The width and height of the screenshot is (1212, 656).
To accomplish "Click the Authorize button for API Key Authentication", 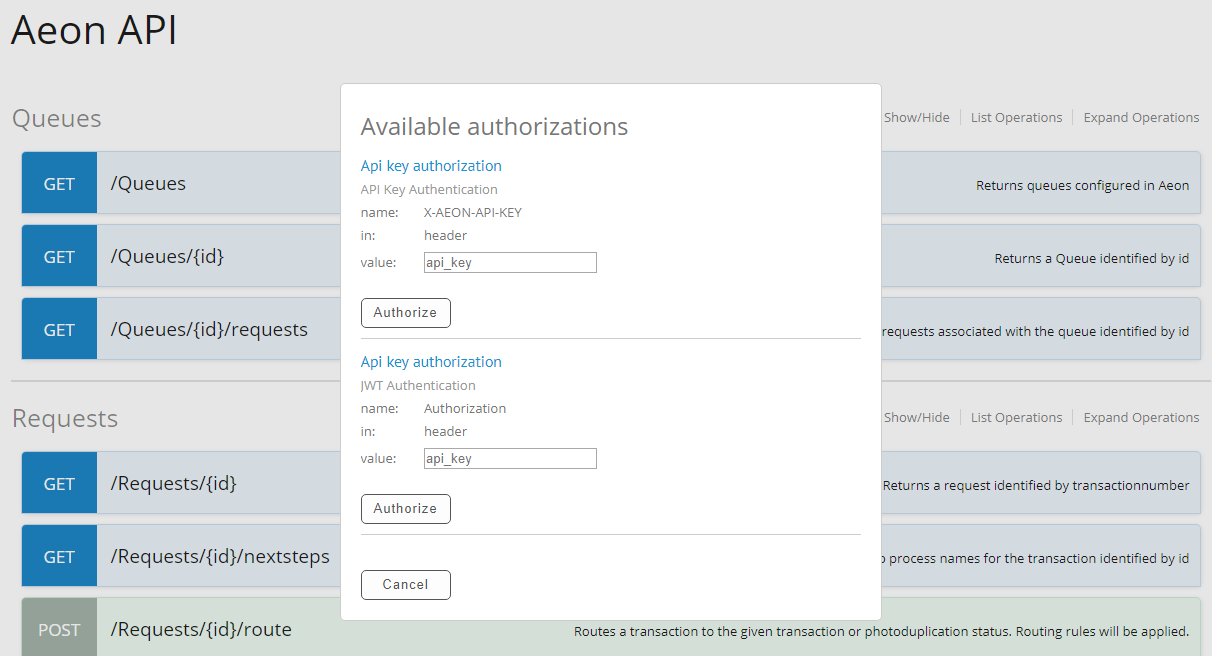I will point(405,312).
